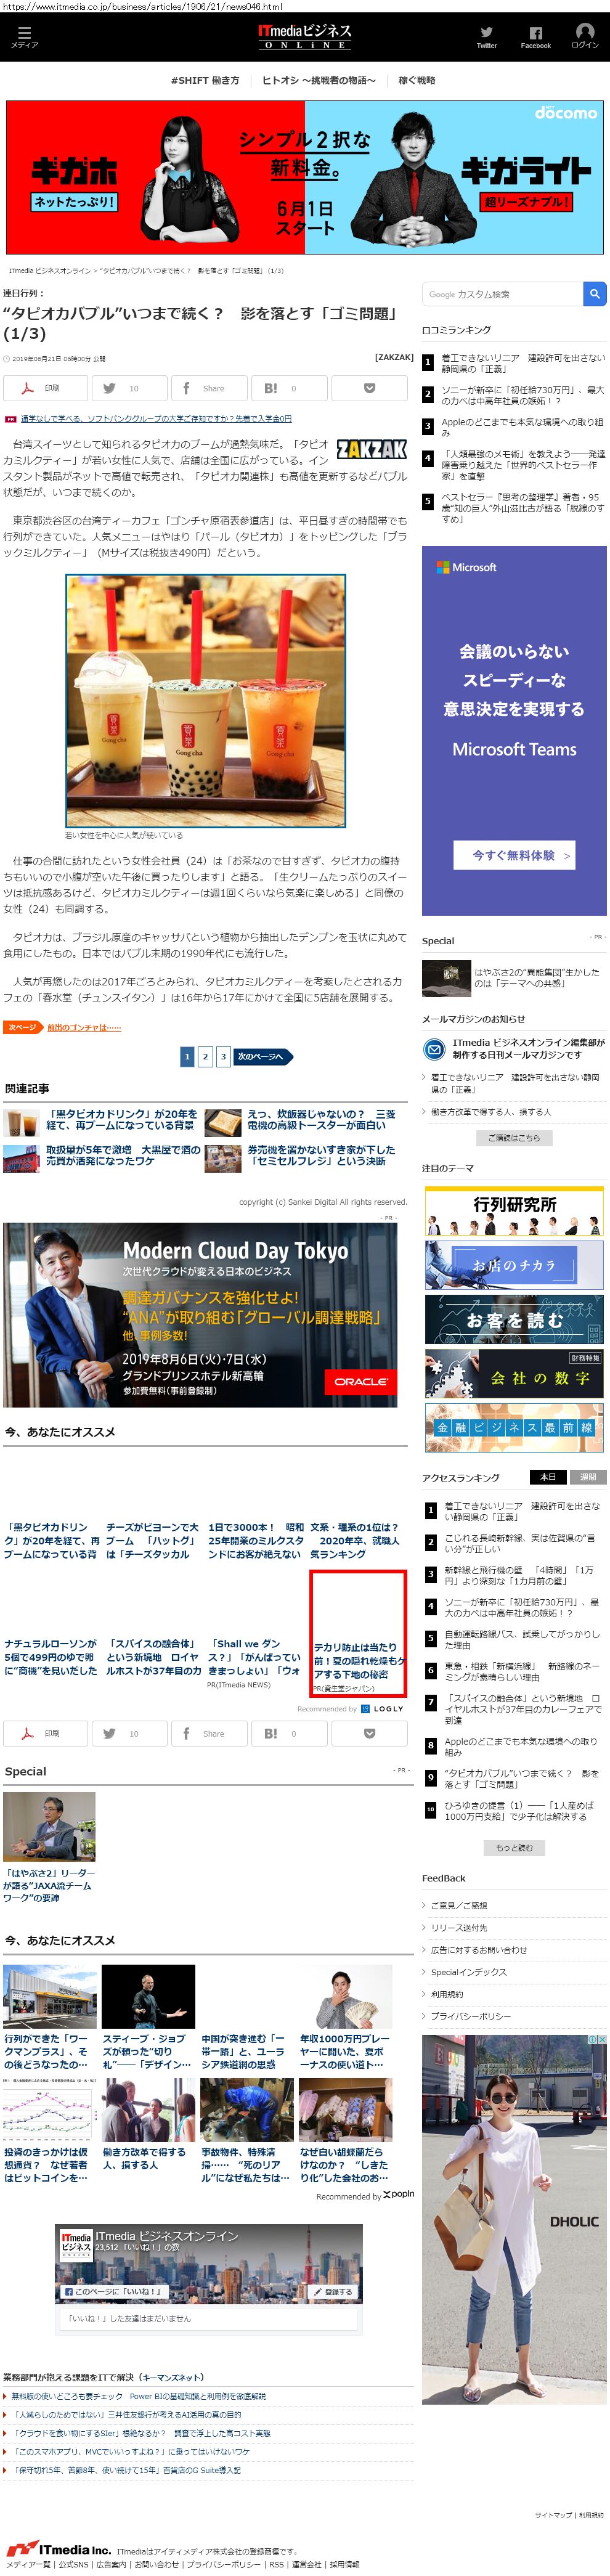610x2576 pixels.
Task: Click the Hatena B! button under the headline
Action: (x=288, y=388)
